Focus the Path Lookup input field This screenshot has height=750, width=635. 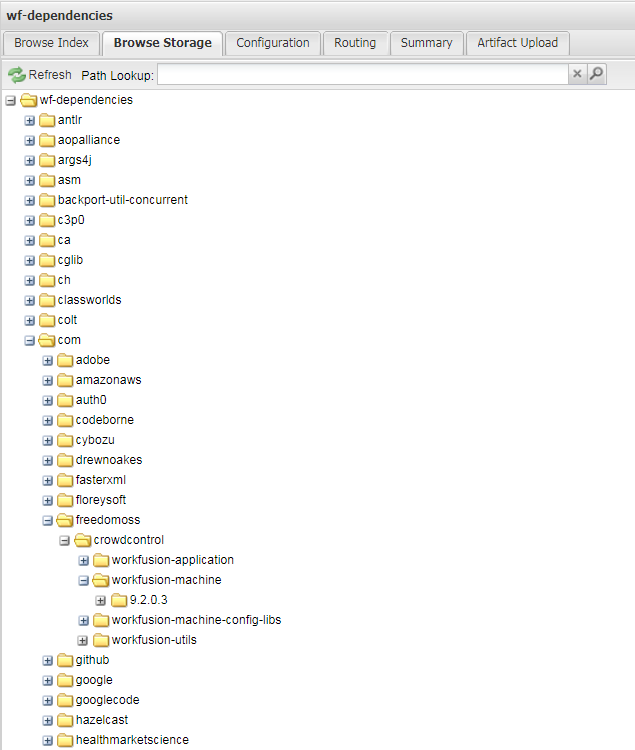(363, 75)
